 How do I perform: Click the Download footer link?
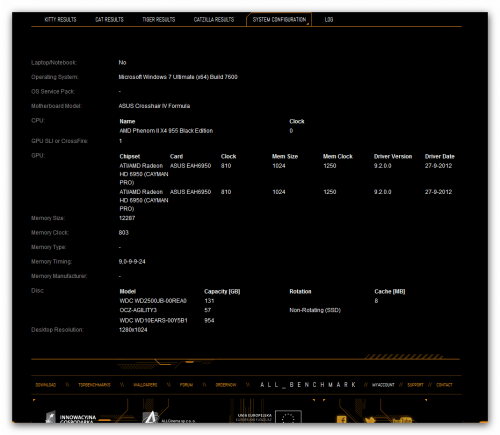(x=46, y=385)
